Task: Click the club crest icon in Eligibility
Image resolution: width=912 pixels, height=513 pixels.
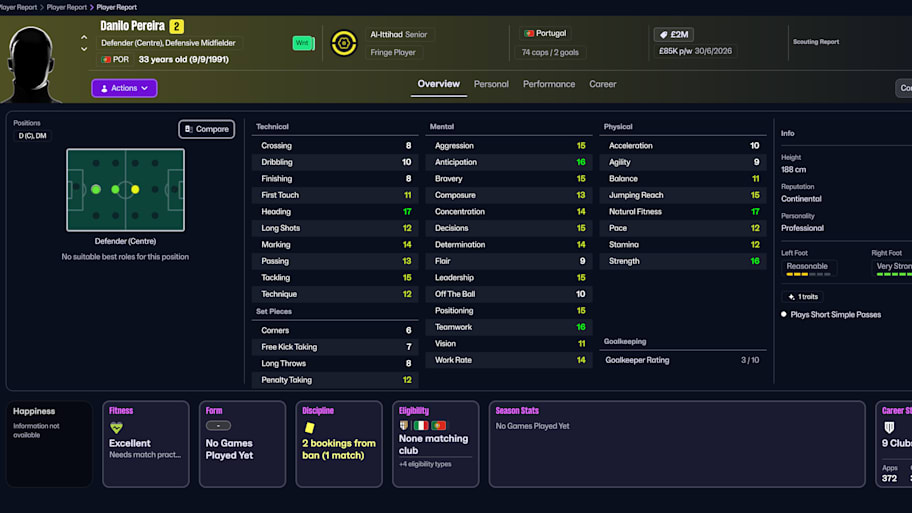Action: pyautogui.click(x=404, y=426)
